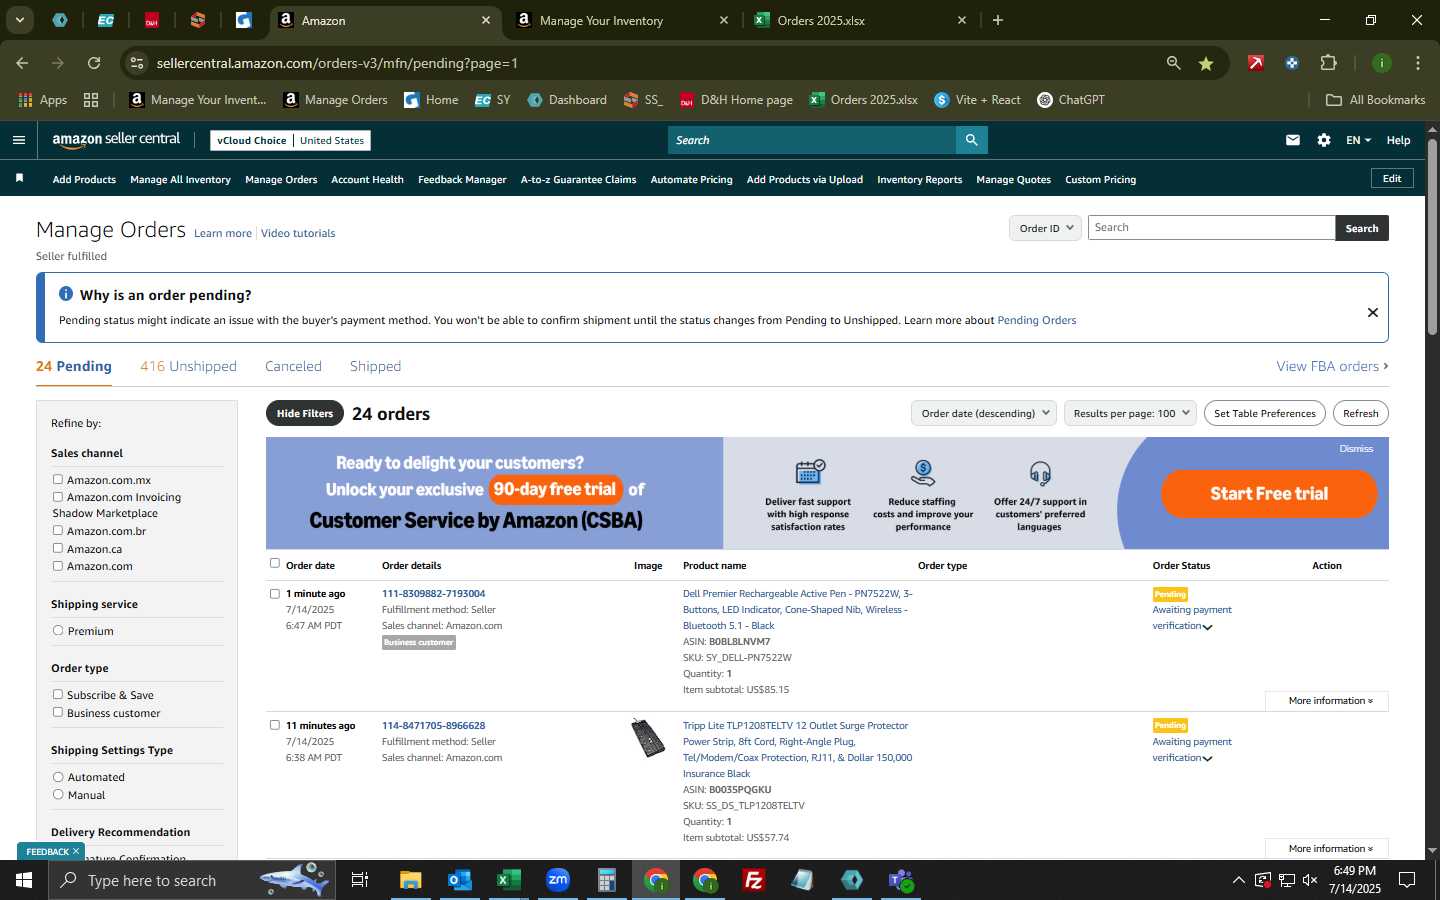1440x900 pixels.
Task: Open the Order ID search type dropdown
Action: point(1045,228)
